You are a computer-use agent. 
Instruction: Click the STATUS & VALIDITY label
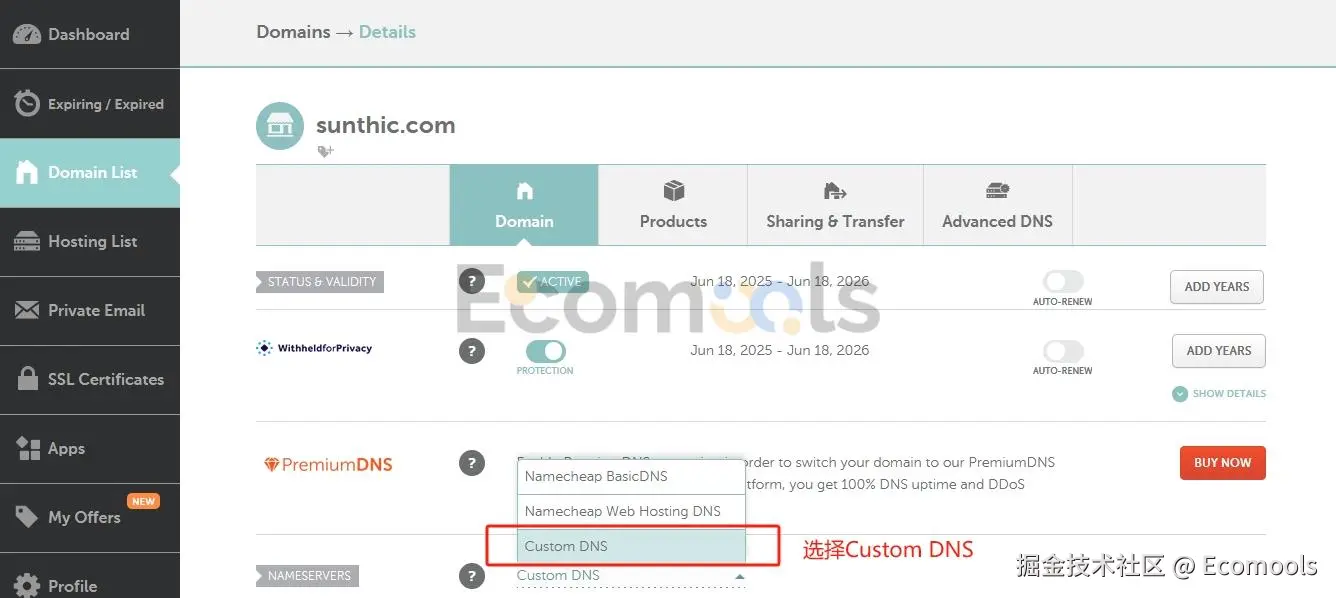pos(321,282)
